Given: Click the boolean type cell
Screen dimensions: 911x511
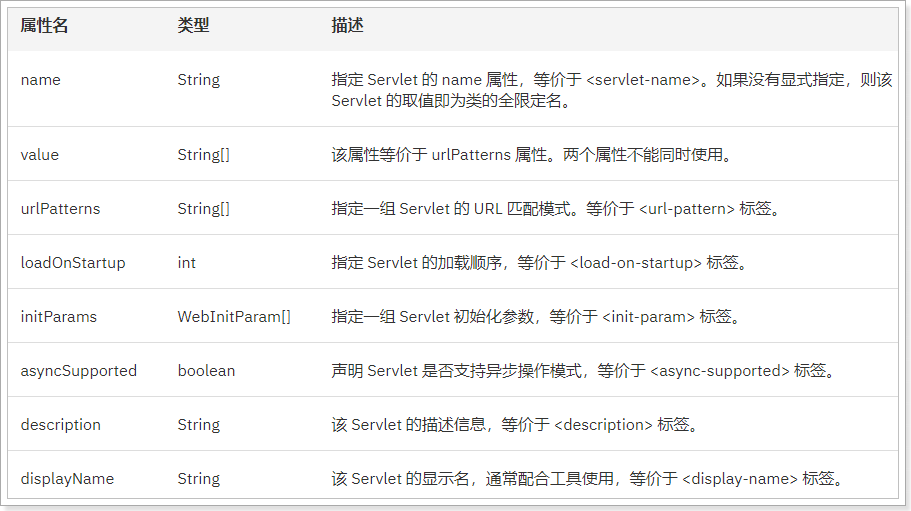Looking at the screenshot, I should pos(206,370).
